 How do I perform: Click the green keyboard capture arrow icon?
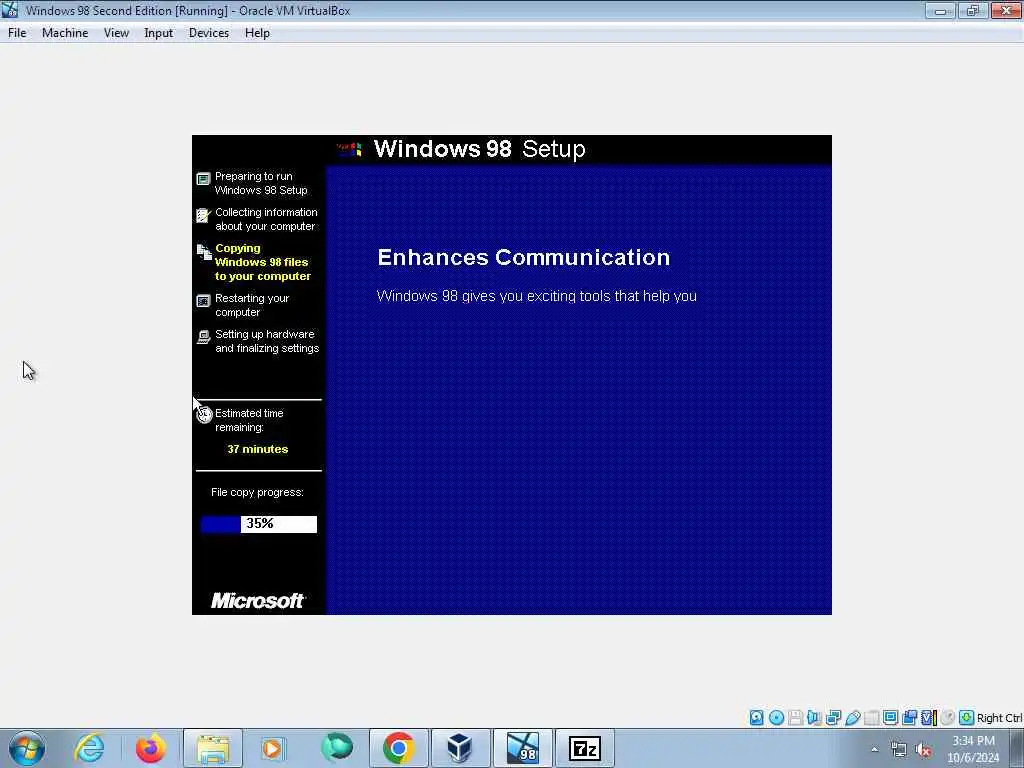point(967,718)
